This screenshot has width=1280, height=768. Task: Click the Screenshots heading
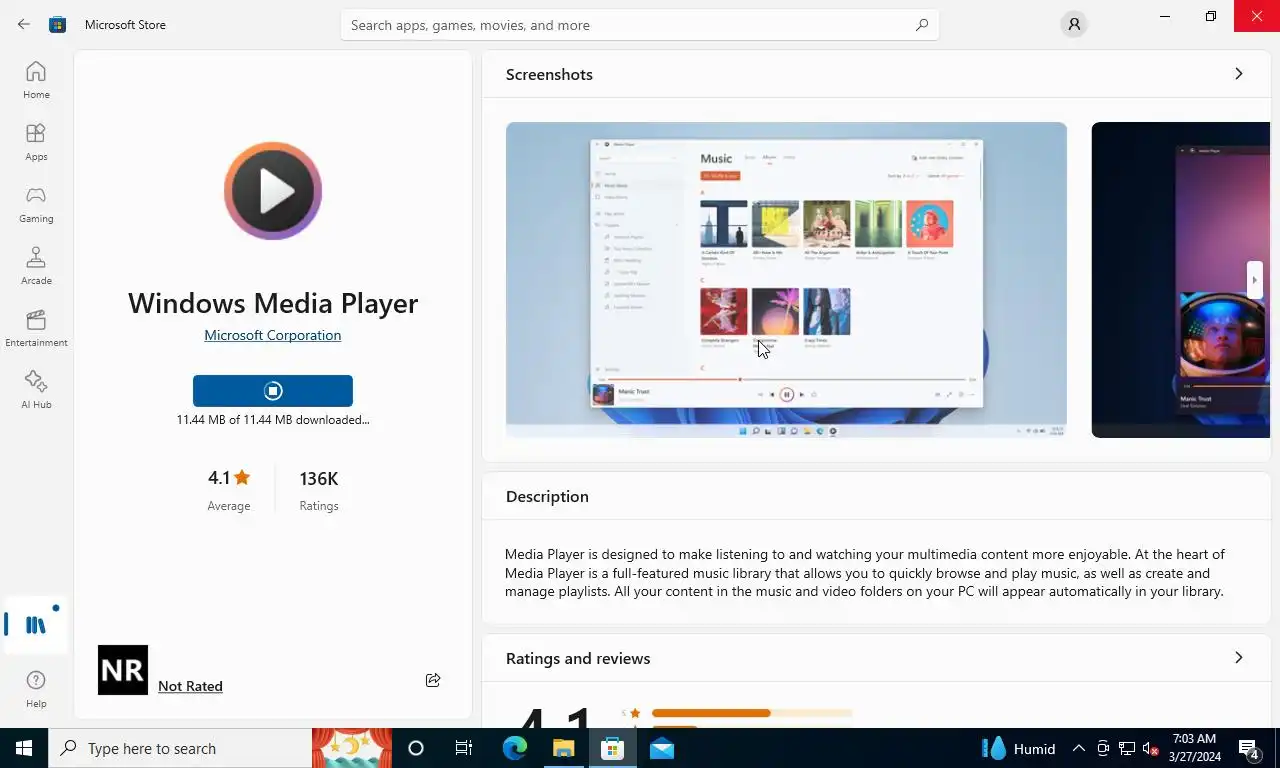pos(549,74)
